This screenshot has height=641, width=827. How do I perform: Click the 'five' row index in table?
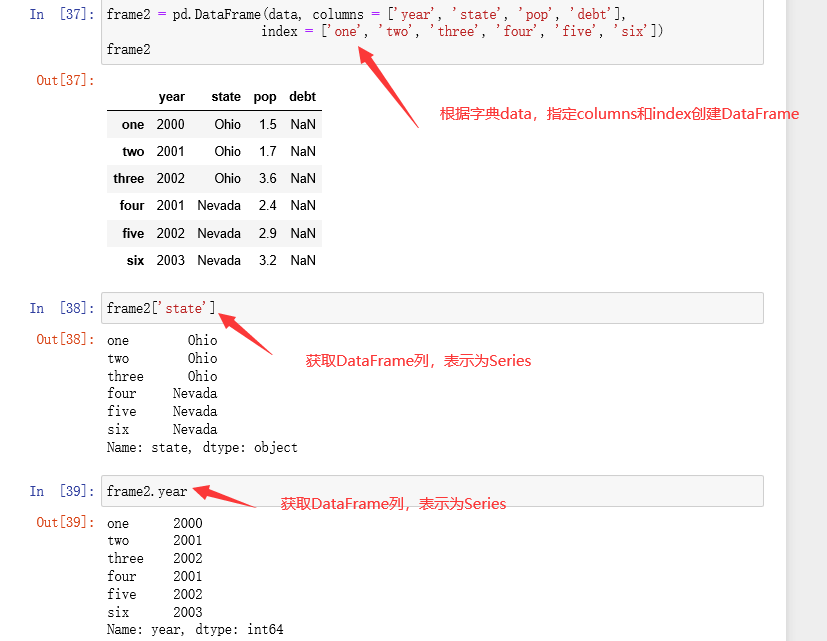[x=133, y=233]
